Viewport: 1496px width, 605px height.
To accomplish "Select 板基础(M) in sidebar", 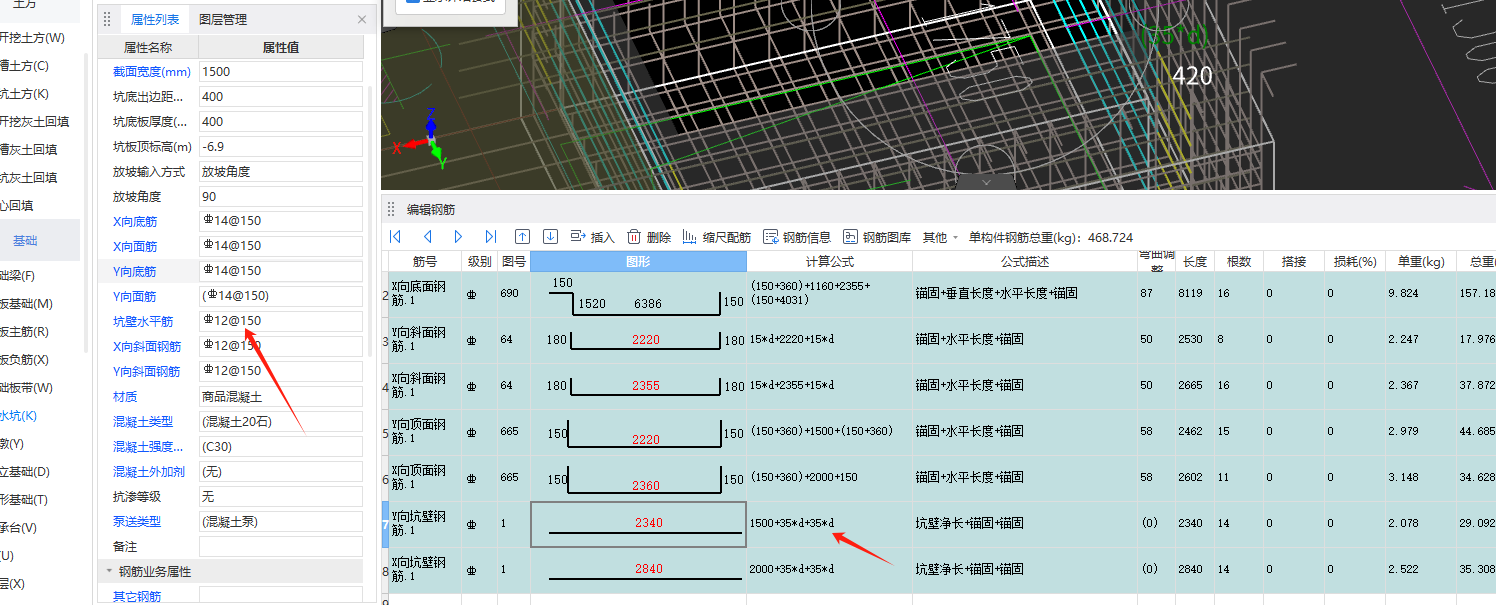I will 26,303.
